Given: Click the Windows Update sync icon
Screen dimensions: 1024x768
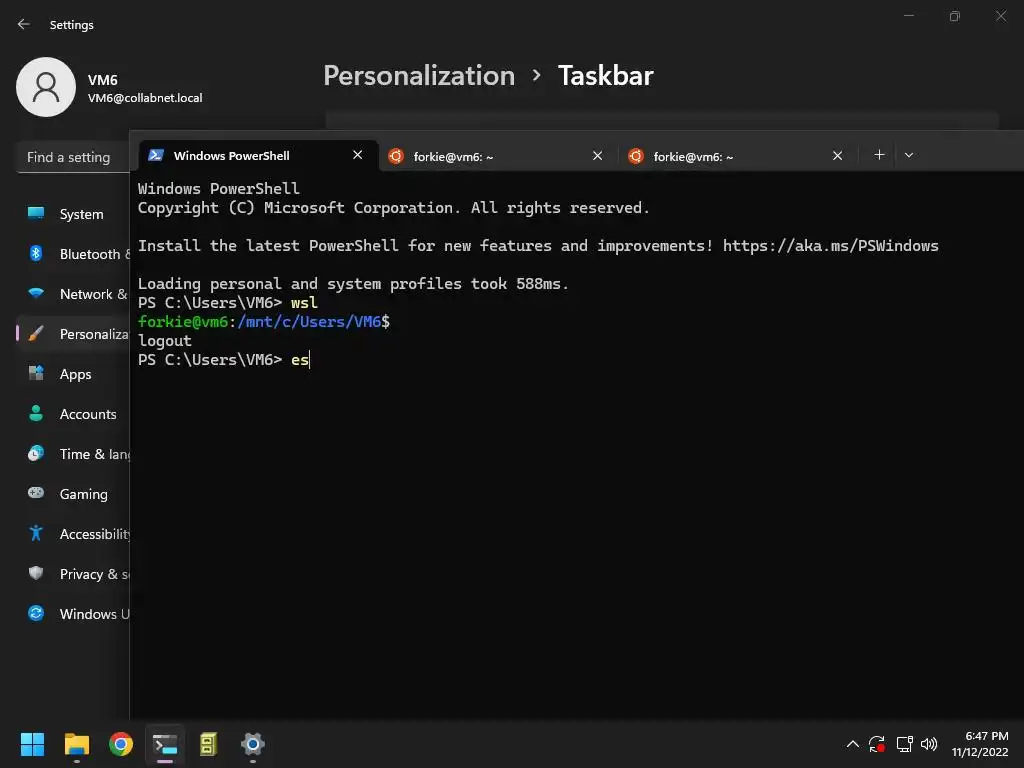Looking at the screenshot, I should pyautogui.click(x=36, y=613).
